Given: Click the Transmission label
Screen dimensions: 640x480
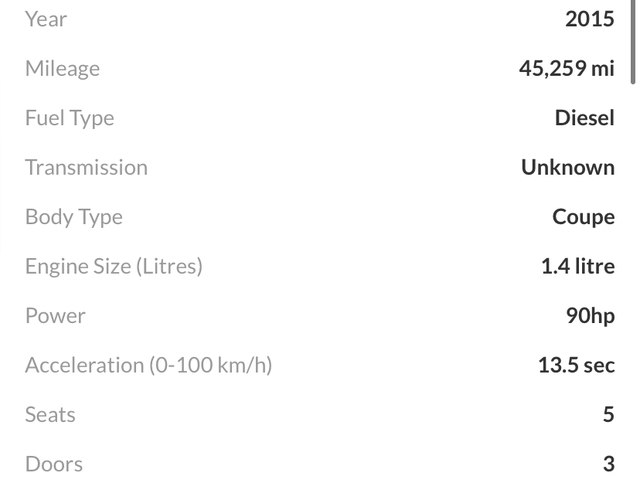Looking at the screenshot, I should click(86, 167).
